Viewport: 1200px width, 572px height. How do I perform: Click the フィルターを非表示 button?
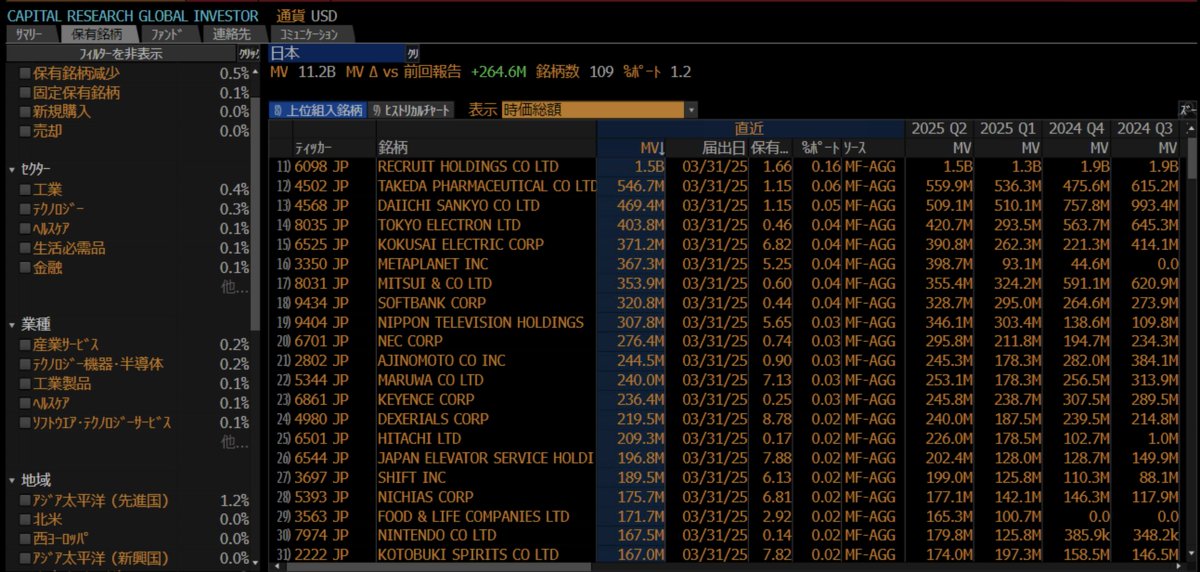pyautogui.click(x=120, y=53)
